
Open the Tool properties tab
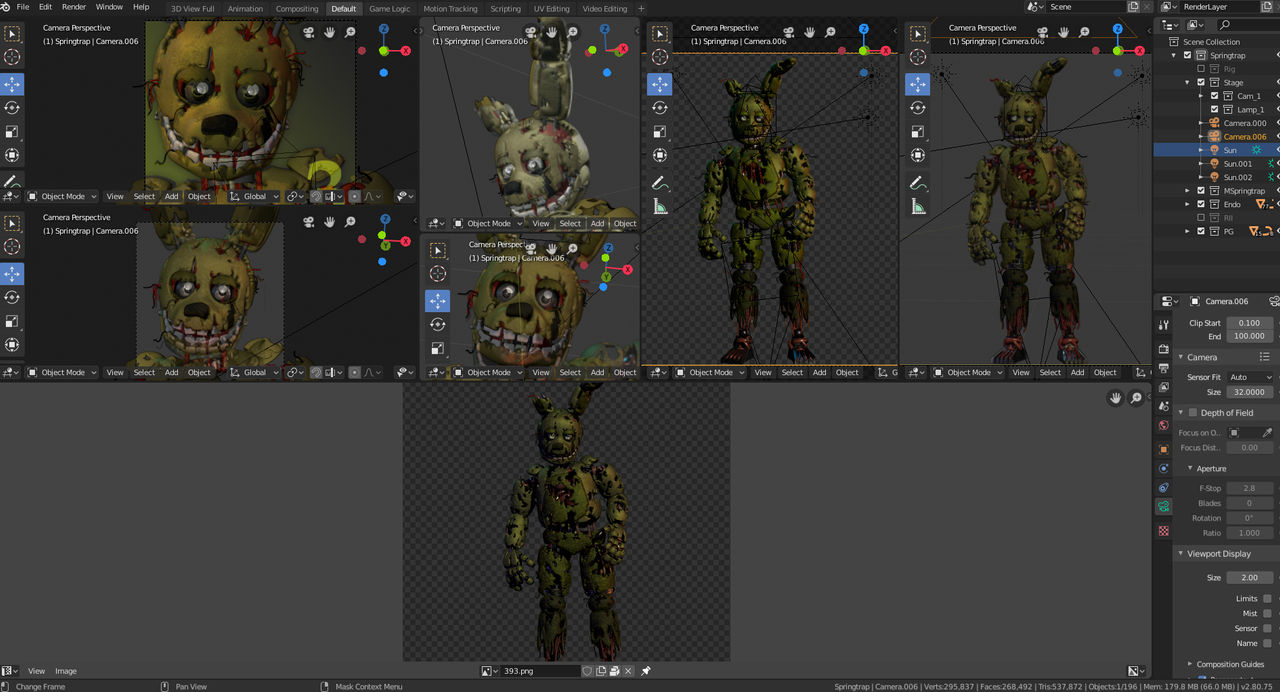pyautogui.click(x=1163, y=325)
